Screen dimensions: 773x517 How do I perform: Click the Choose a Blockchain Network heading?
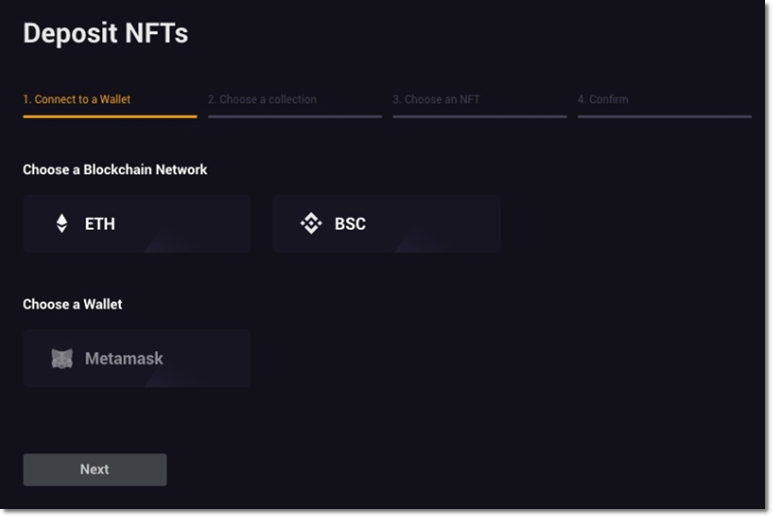(115, 170)
